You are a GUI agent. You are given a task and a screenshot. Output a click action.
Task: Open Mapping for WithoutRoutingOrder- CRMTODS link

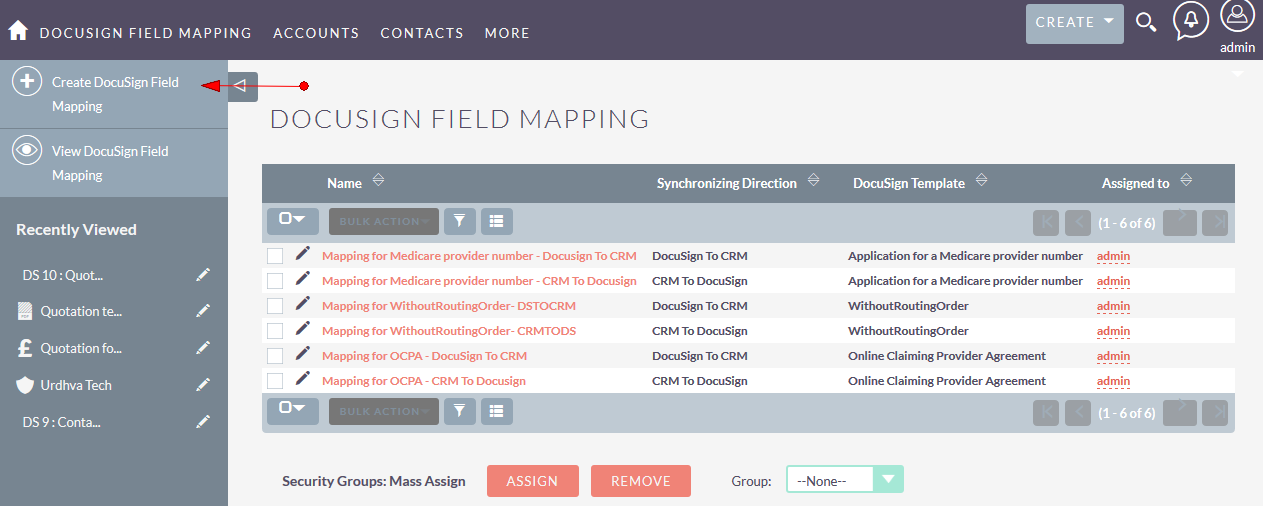tap(448, 331)
